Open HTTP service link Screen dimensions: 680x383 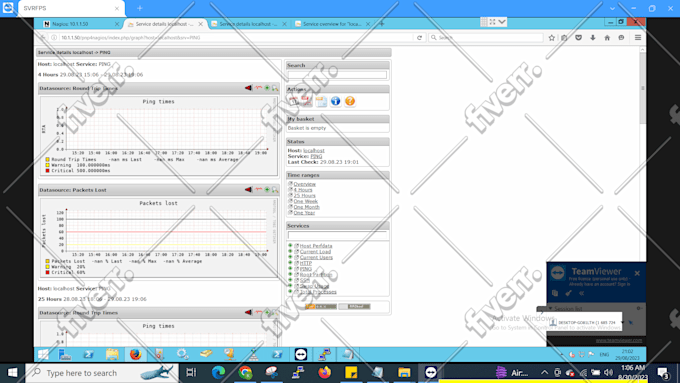coord(306,263)
